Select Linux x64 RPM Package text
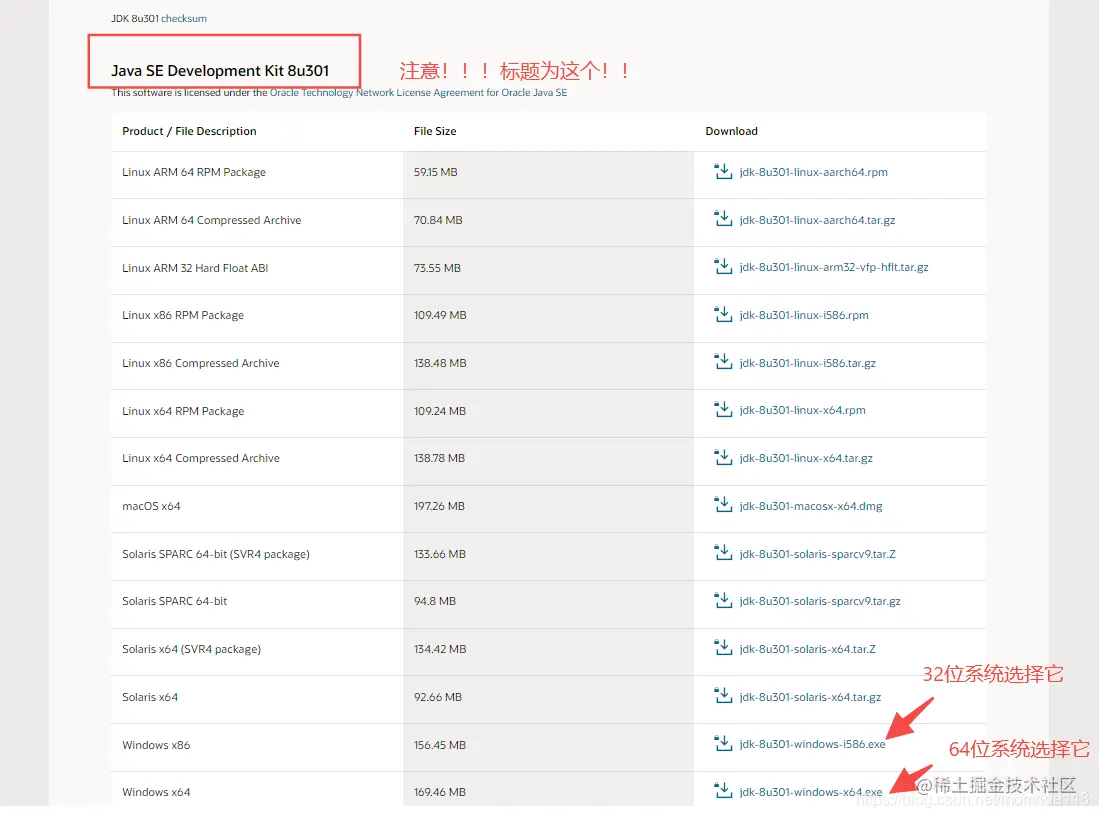 point(183,411)
